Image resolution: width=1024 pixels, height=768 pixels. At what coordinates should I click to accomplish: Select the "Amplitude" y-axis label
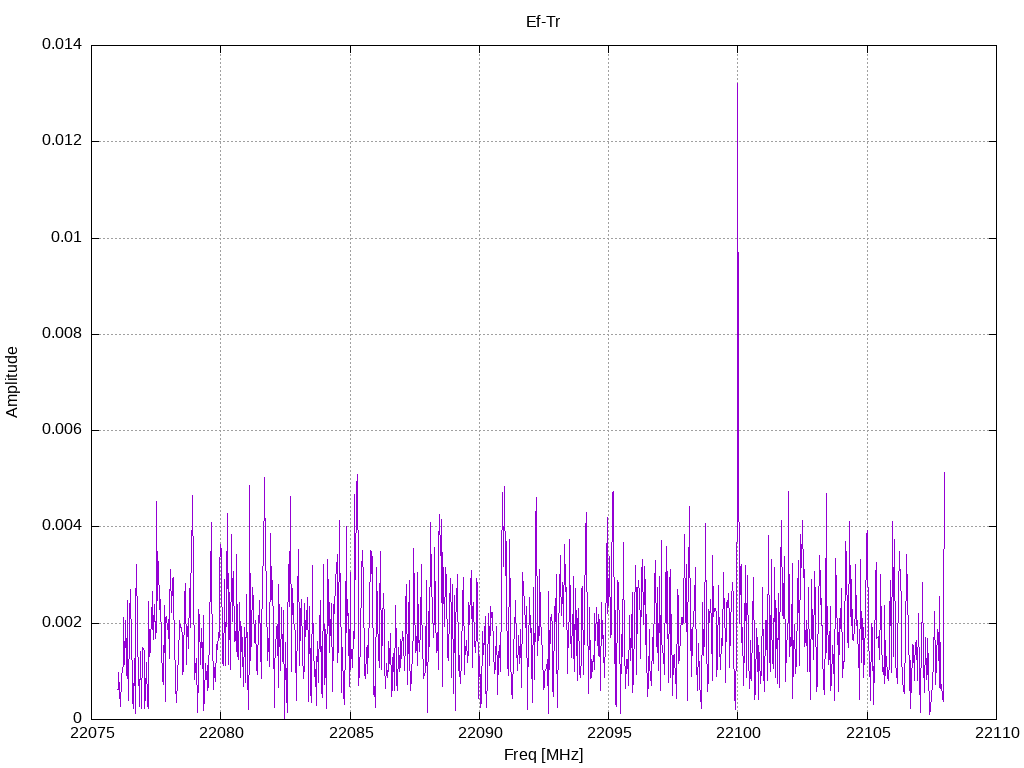[12, 382]
